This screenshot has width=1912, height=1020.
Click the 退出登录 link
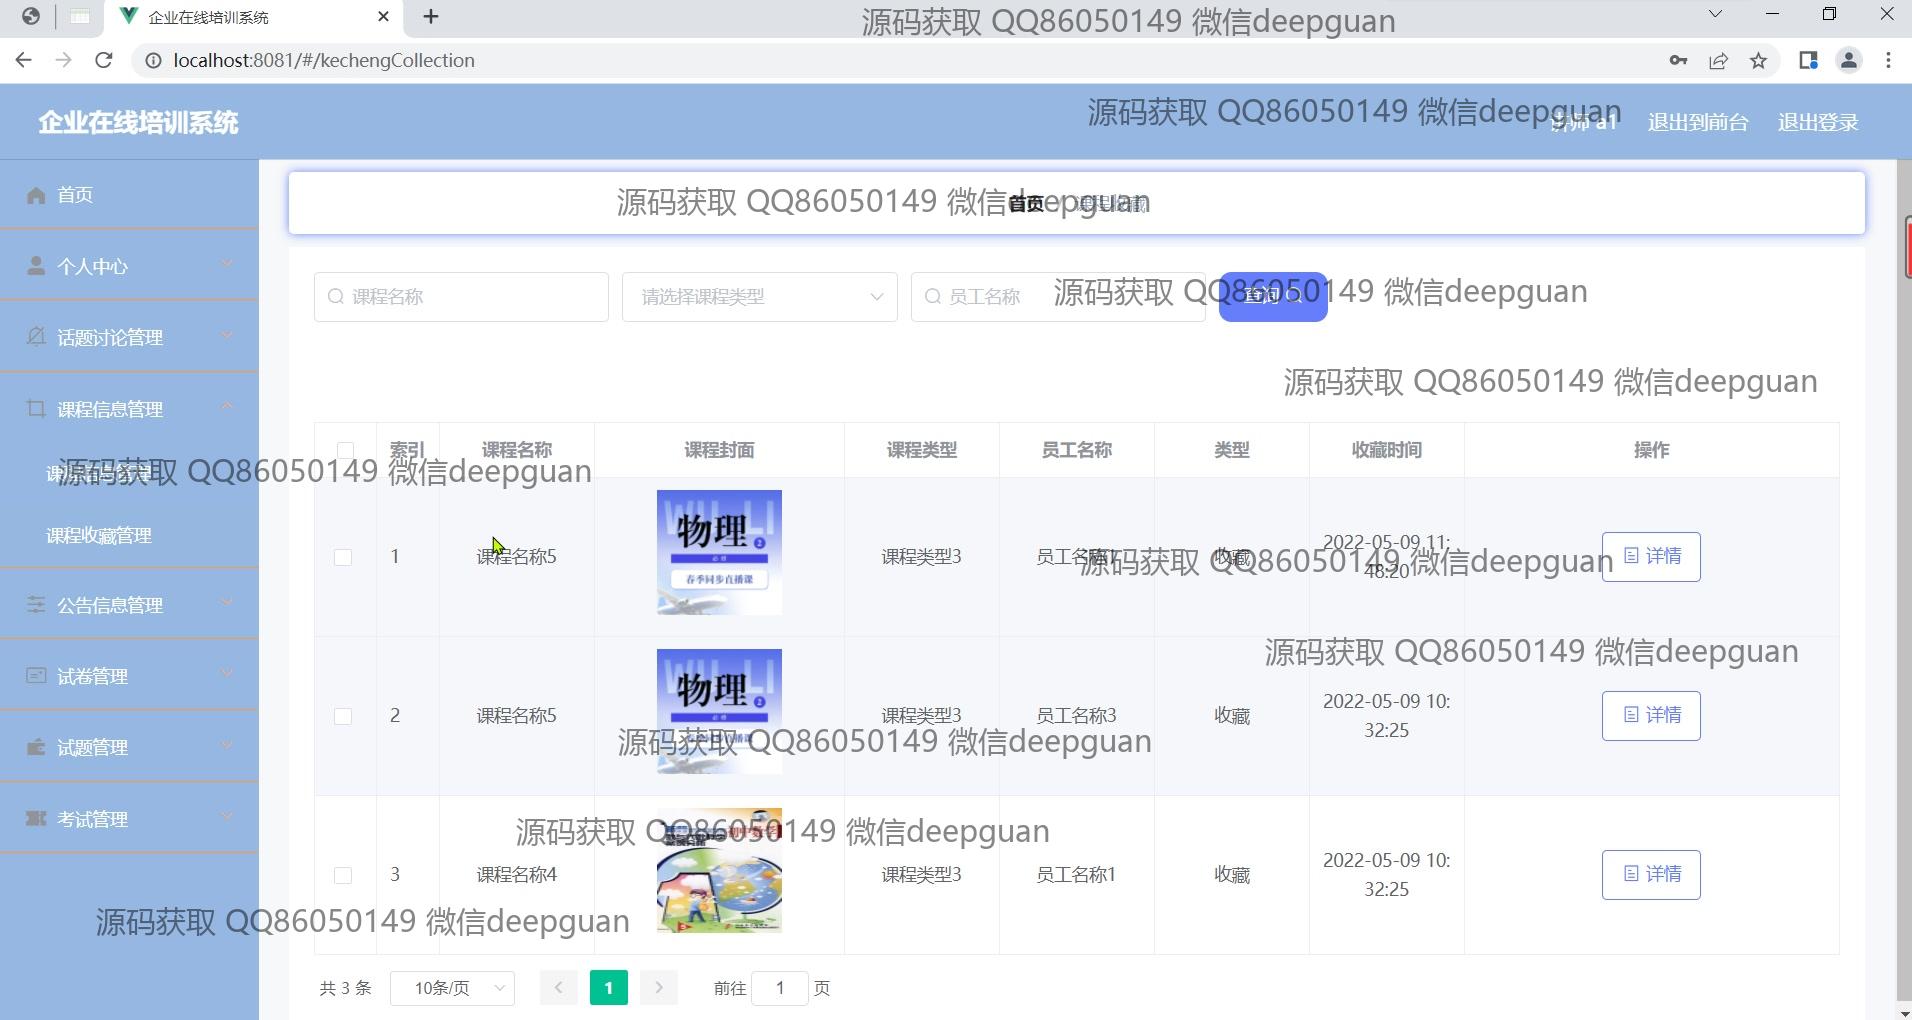click(x=1817, y=123)
